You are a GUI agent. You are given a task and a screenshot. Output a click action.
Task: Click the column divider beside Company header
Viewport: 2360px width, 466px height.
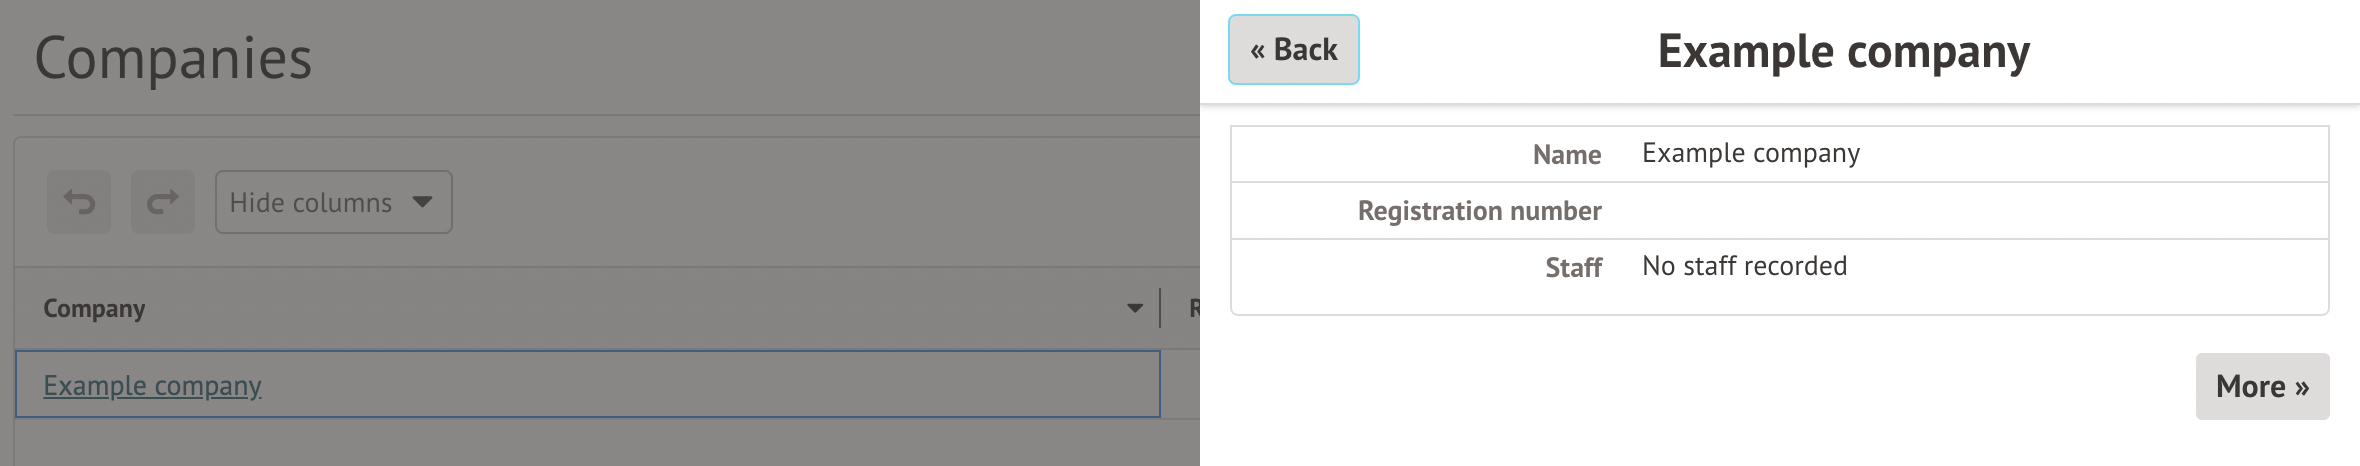pos(1160,308)
